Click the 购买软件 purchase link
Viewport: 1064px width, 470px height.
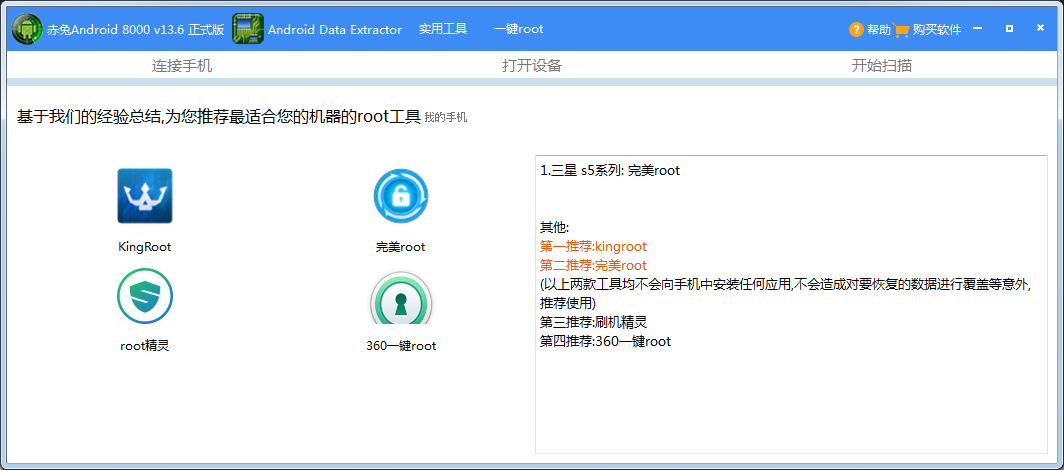pyautogui.click(x=937, y=30)
